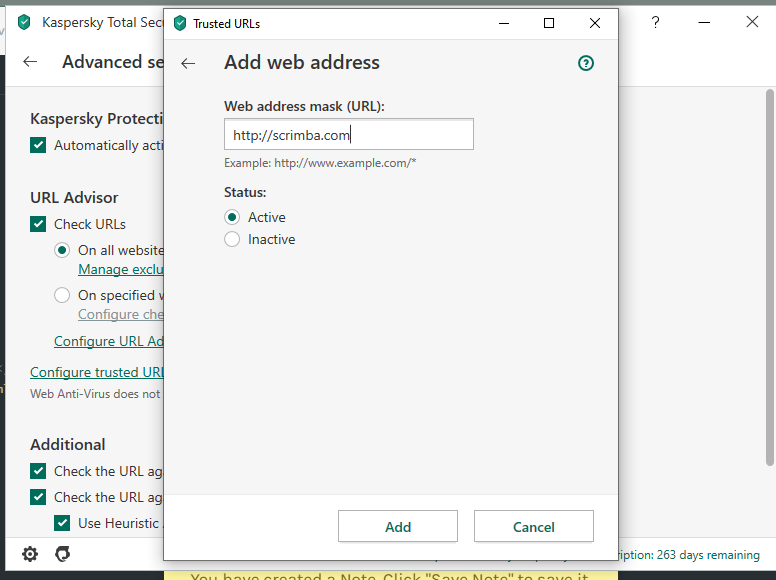The image size is (776, 580).
Task: Open Configure trusted URLs link
Action: pyautogui.click(x=97, y=372)
